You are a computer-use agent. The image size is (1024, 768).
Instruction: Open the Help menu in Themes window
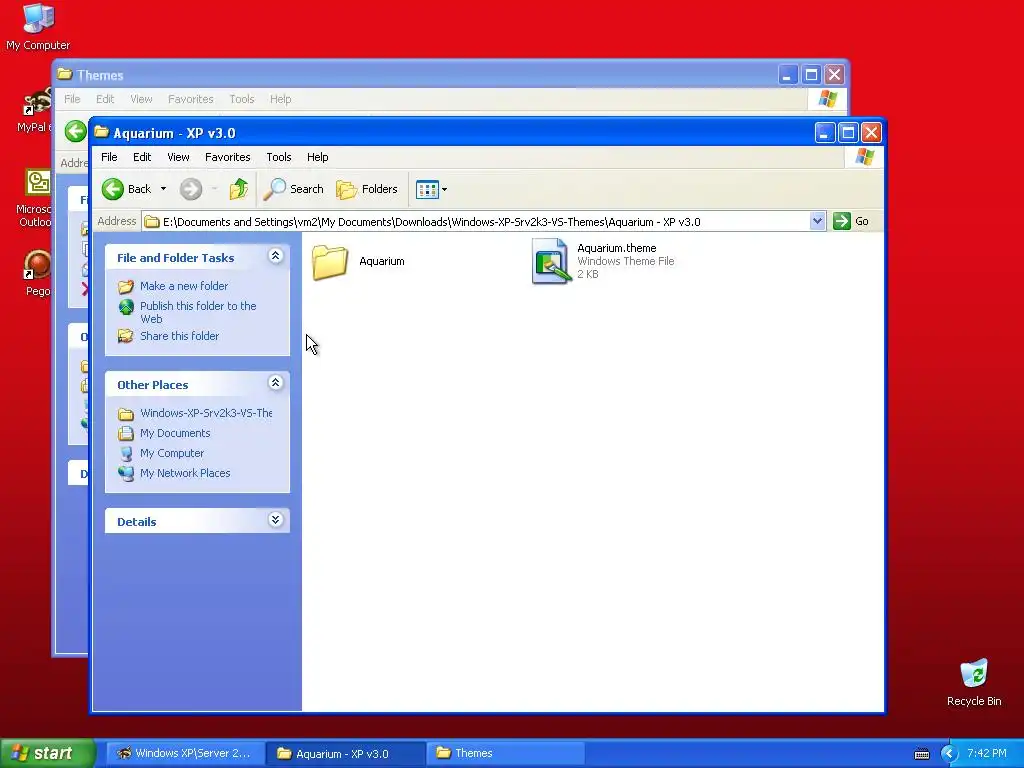(x=281, y=99)
